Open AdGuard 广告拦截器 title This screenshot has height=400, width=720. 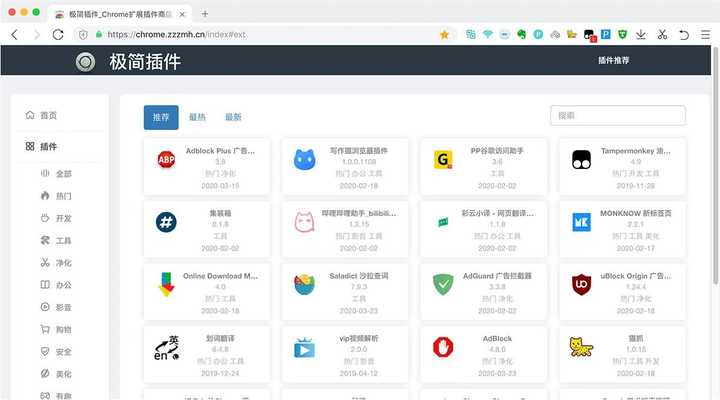click(x=497, y=276)
